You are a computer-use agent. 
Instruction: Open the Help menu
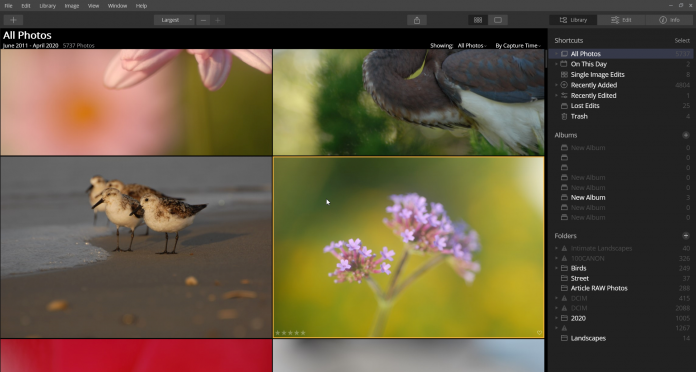click(141, 6)
